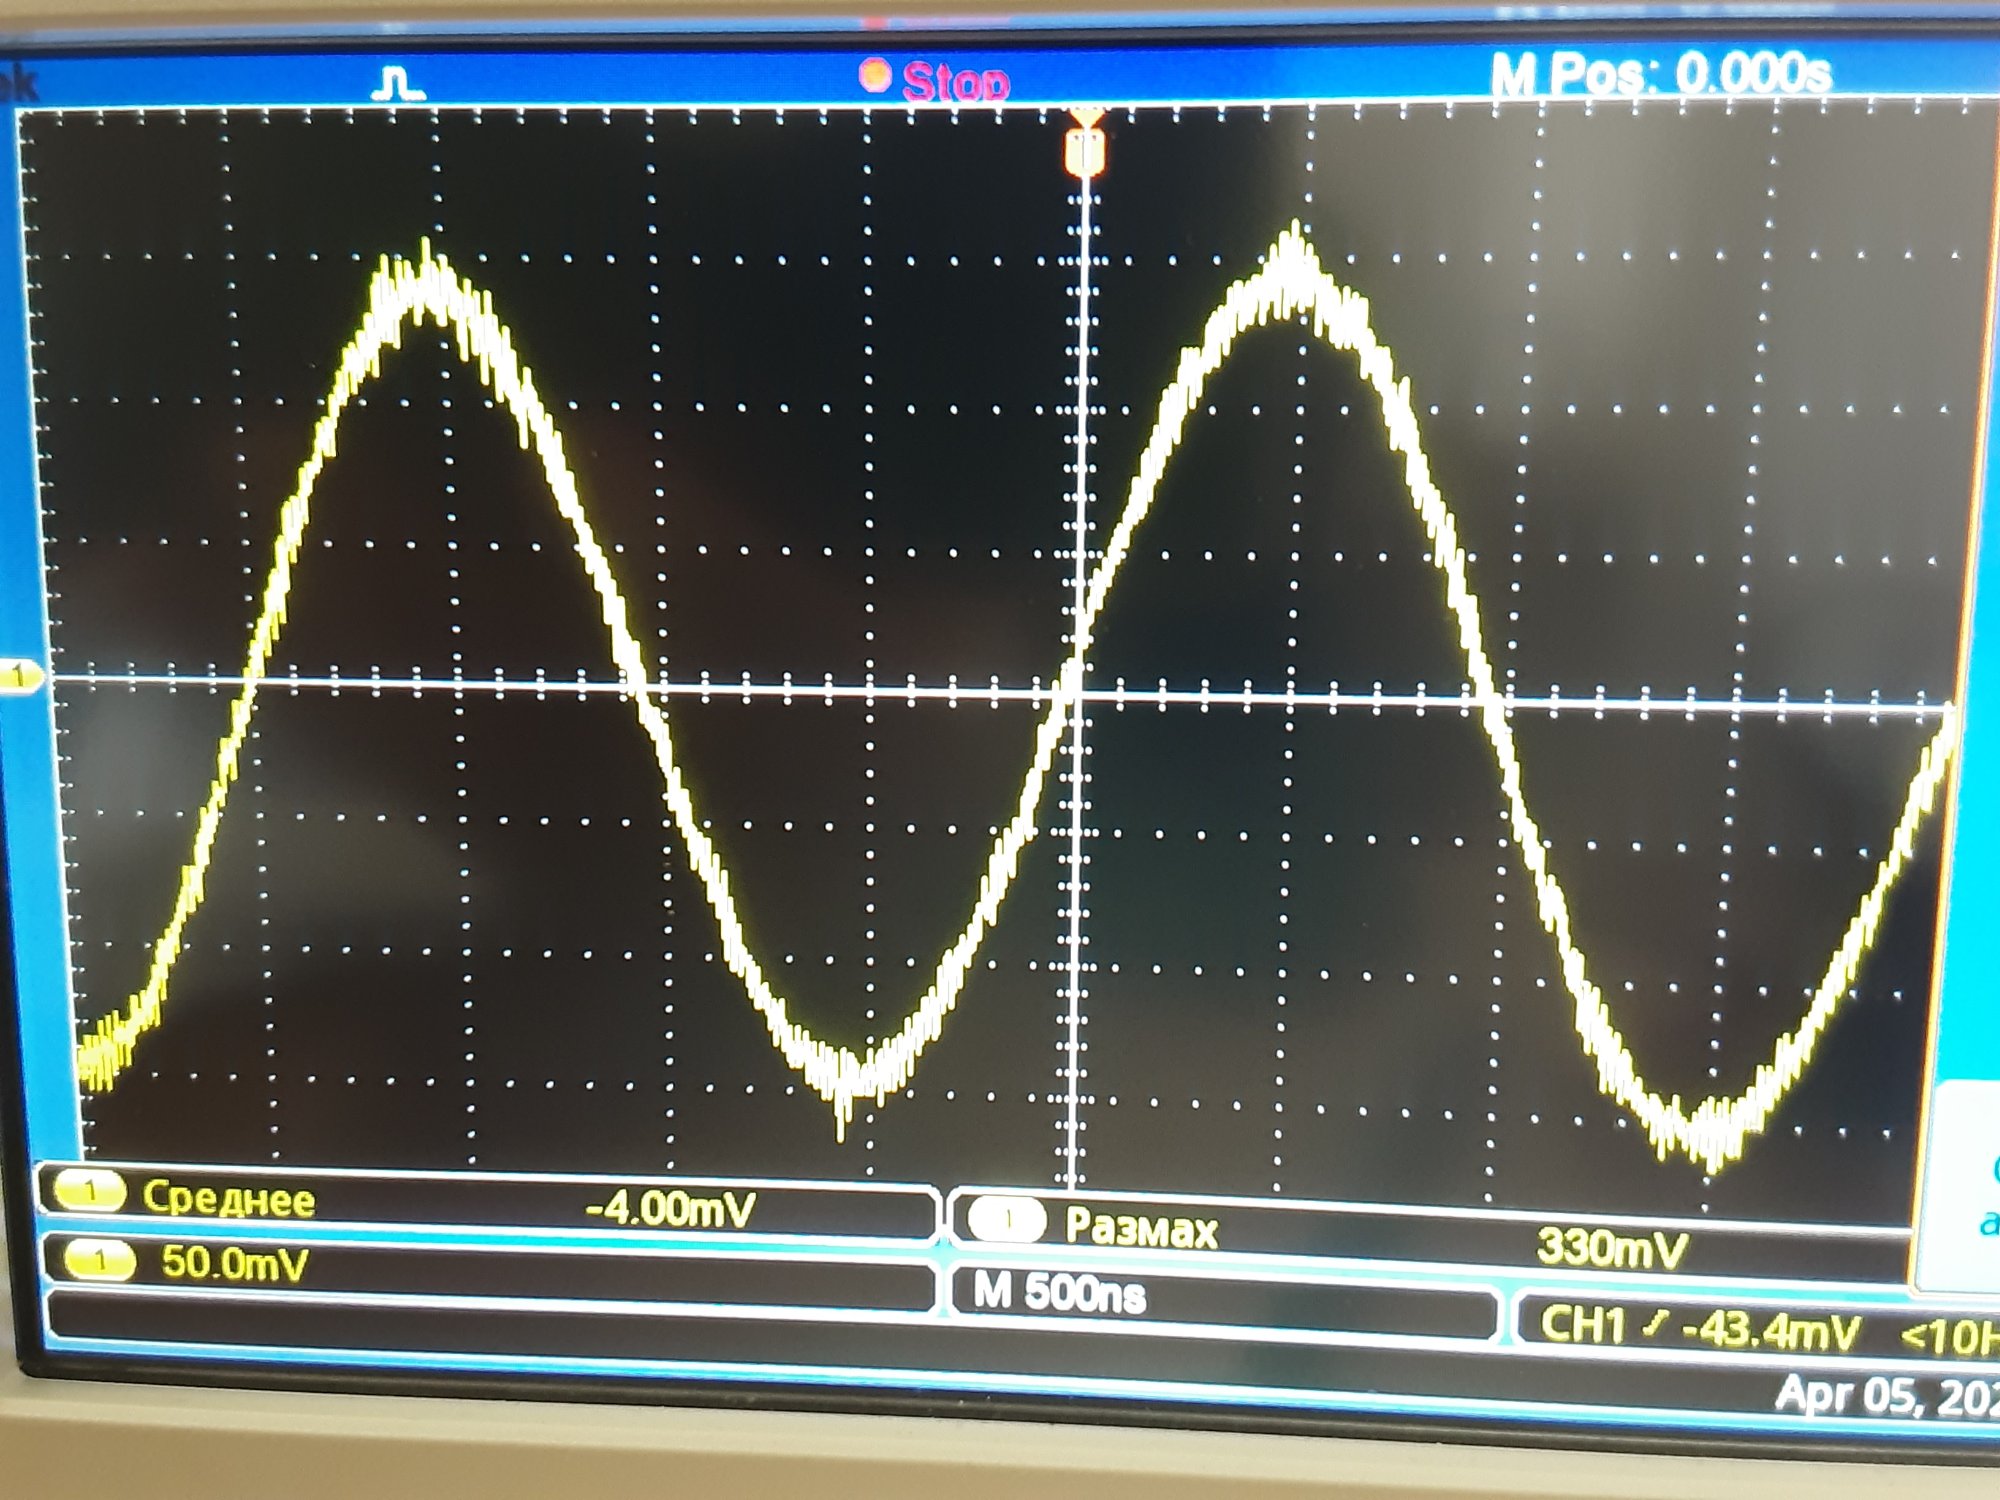Click the trigger pulse icon at top

click(x=399, y=84)
